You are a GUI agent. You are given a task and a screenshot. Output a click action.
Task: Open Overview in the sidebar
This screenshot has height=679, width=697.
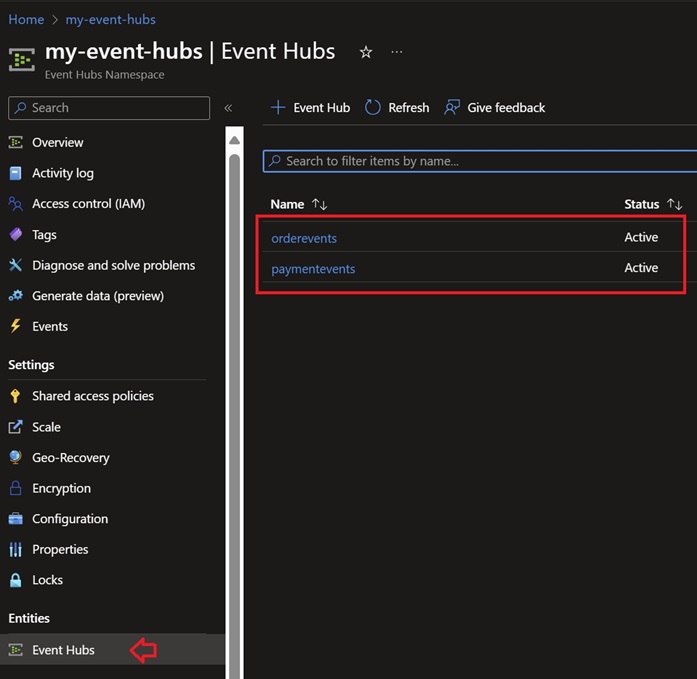point(57,143)
